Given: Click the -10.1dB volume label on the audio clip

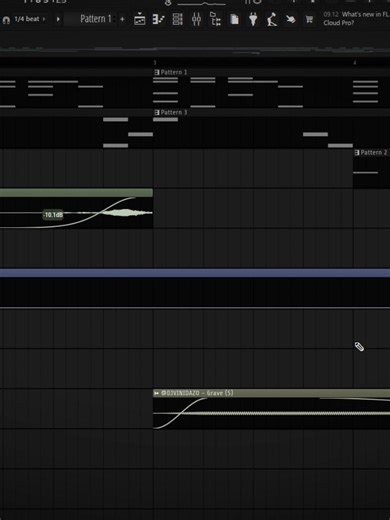Looking at the screenshot, I should click(x=53, y=215).
